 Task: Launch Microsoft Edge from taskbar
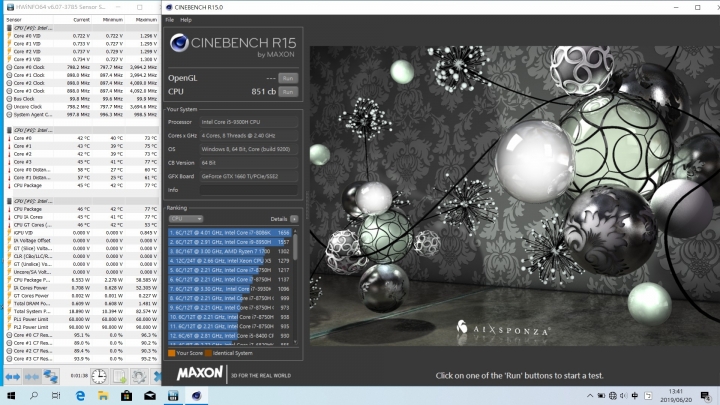(80, 395)
